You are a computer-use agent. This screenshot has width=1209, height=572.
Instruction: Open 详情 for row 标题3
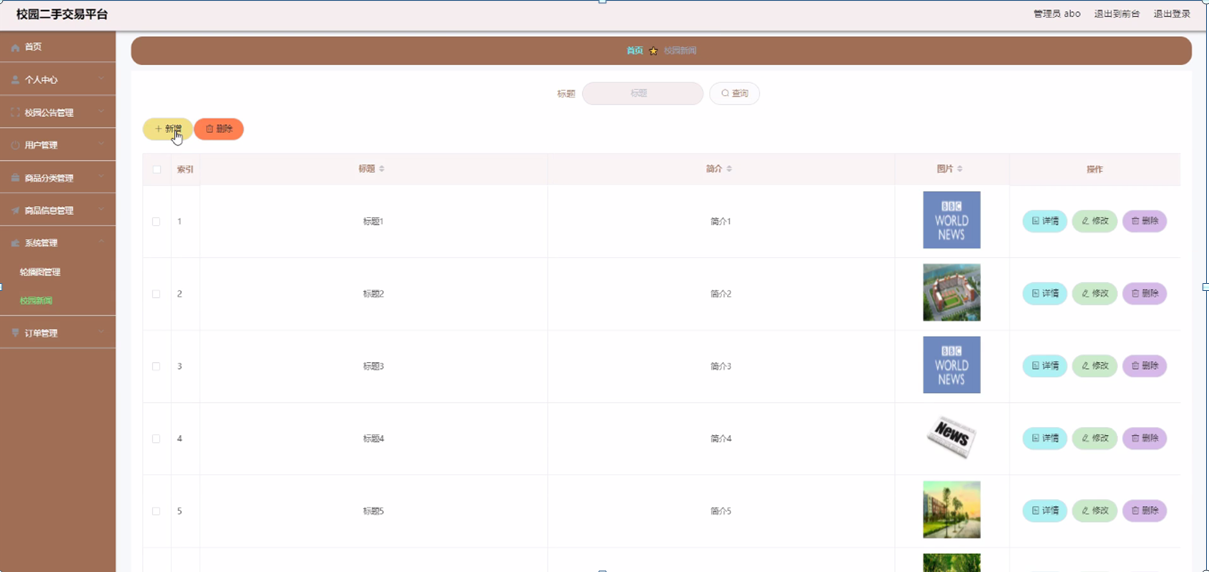(x=1045, y=366)
